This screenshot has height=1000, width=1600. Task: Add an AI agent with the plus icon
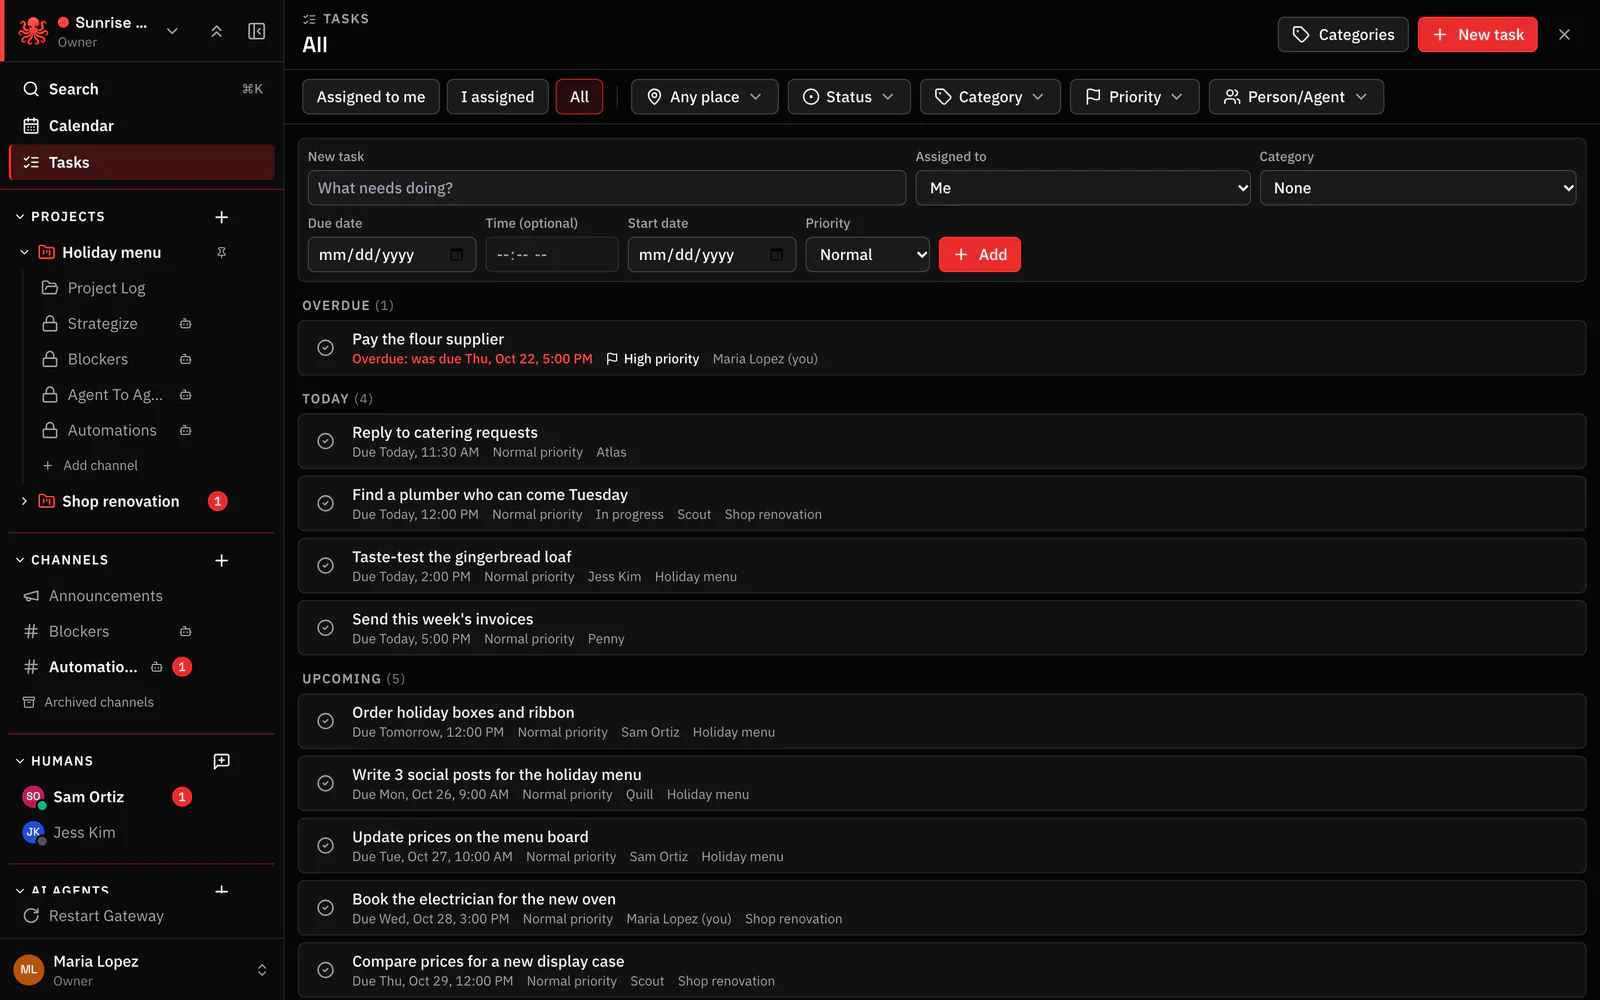222,889
